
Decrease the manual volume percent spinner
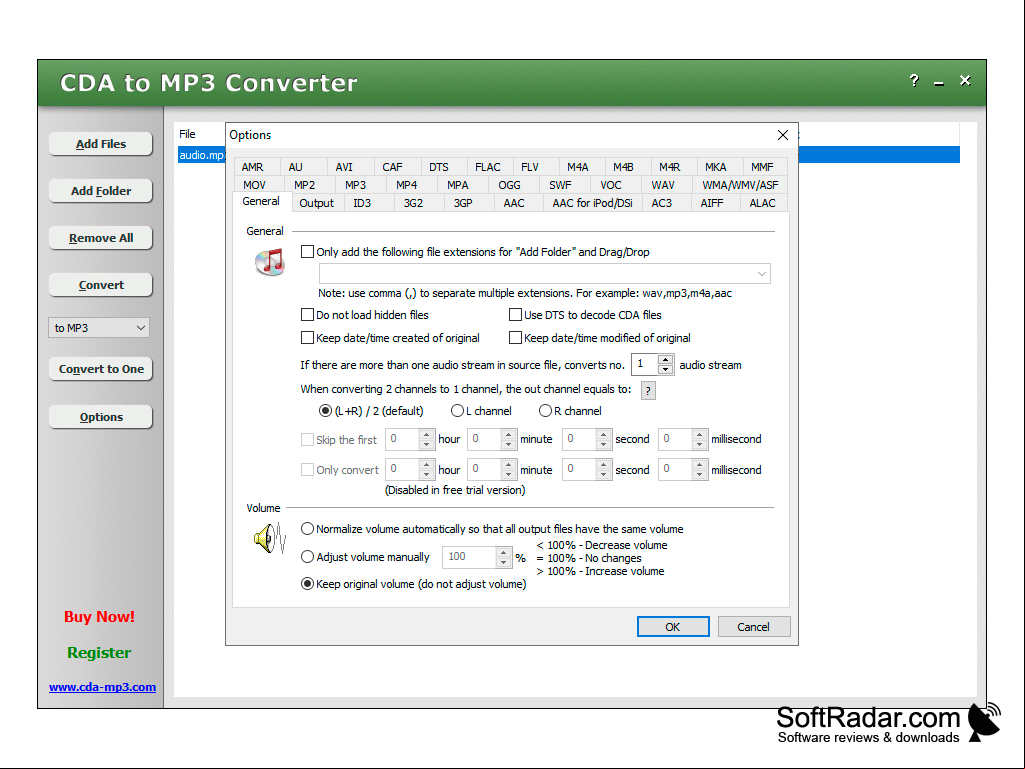coord(503,562)
